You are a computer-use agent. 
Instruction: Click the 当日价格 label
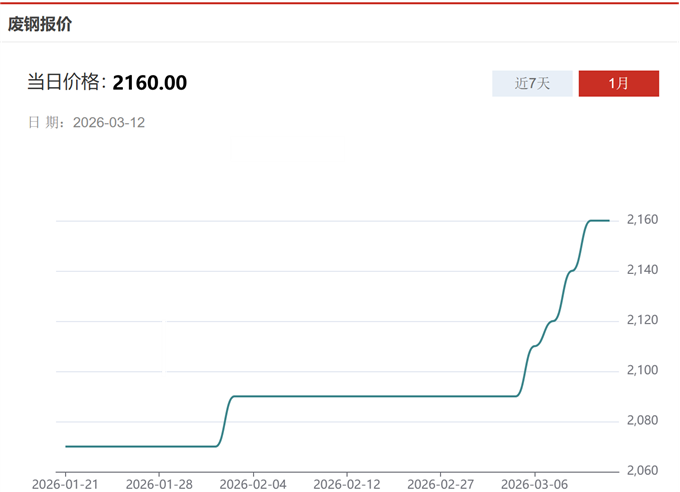(66, 82)
